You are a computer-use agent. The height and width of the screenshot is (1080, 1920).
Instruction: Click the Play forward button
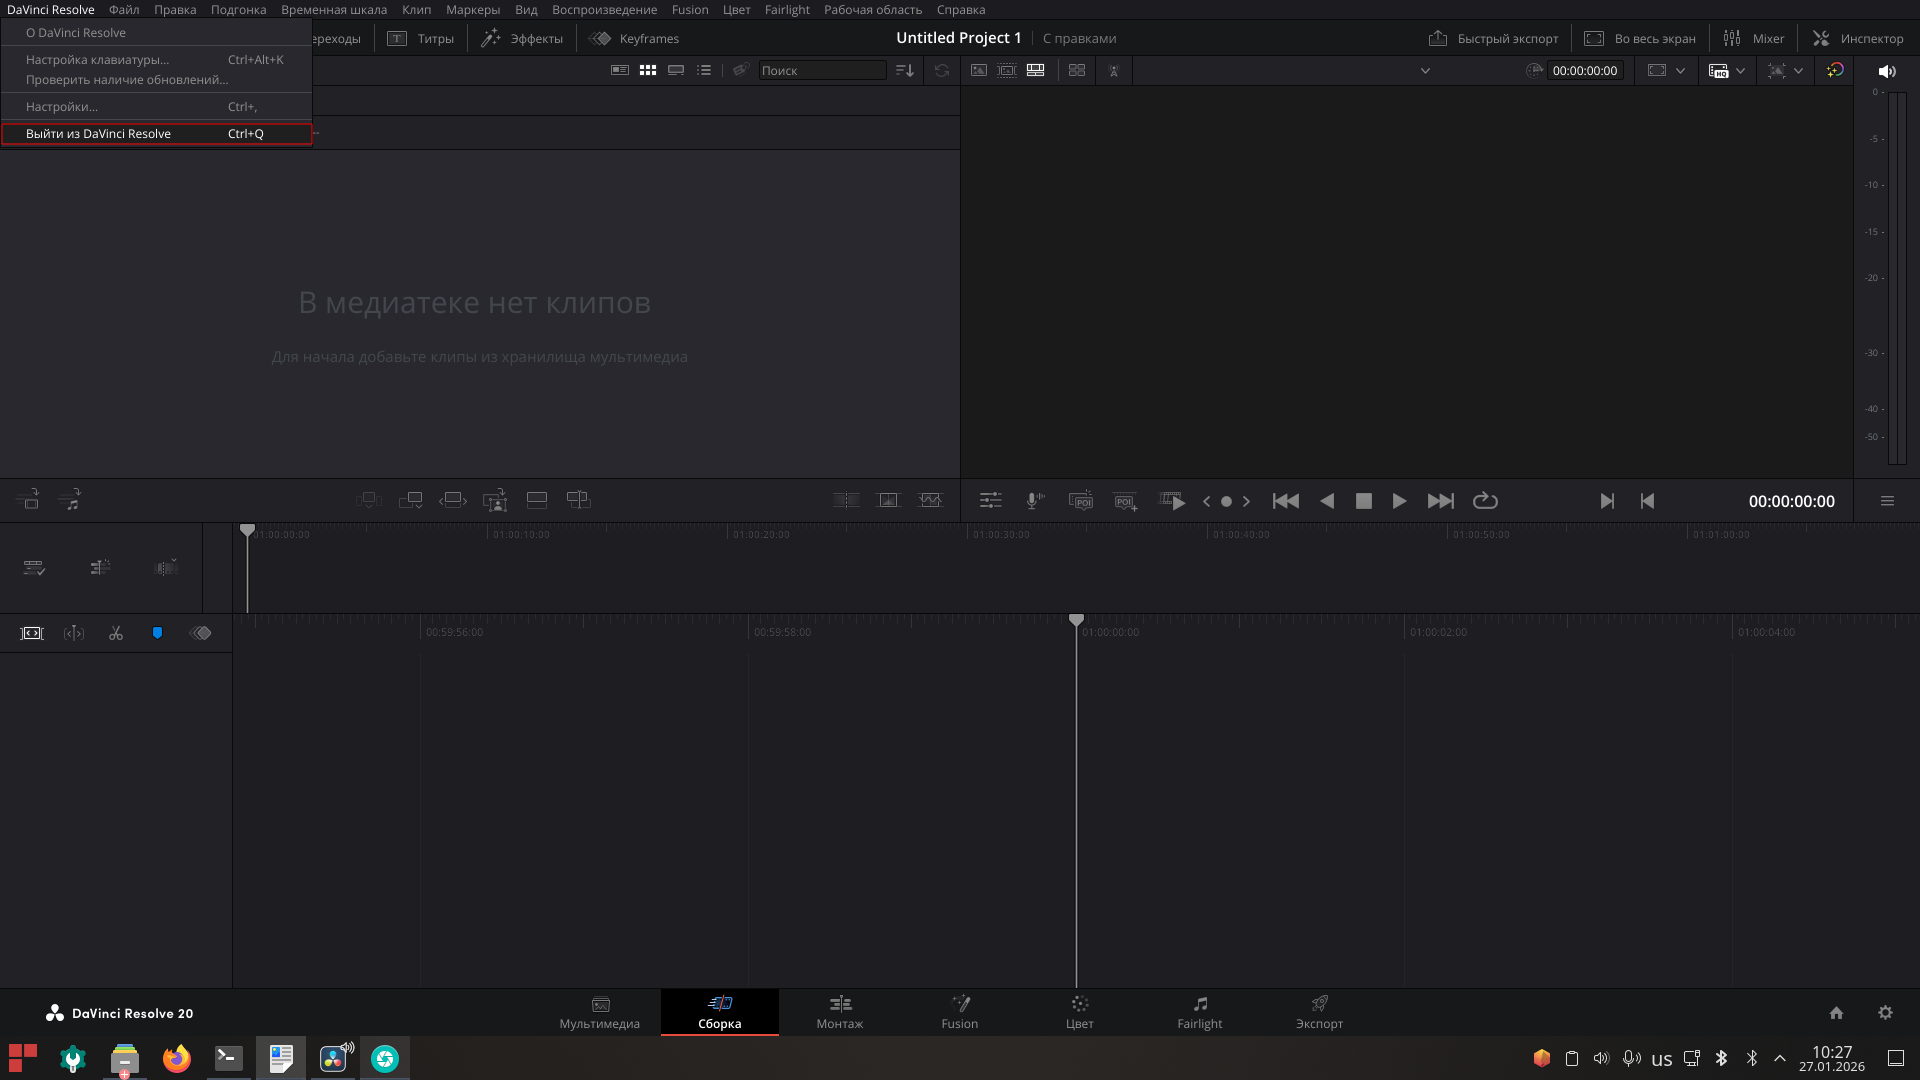click(1399, 501)
